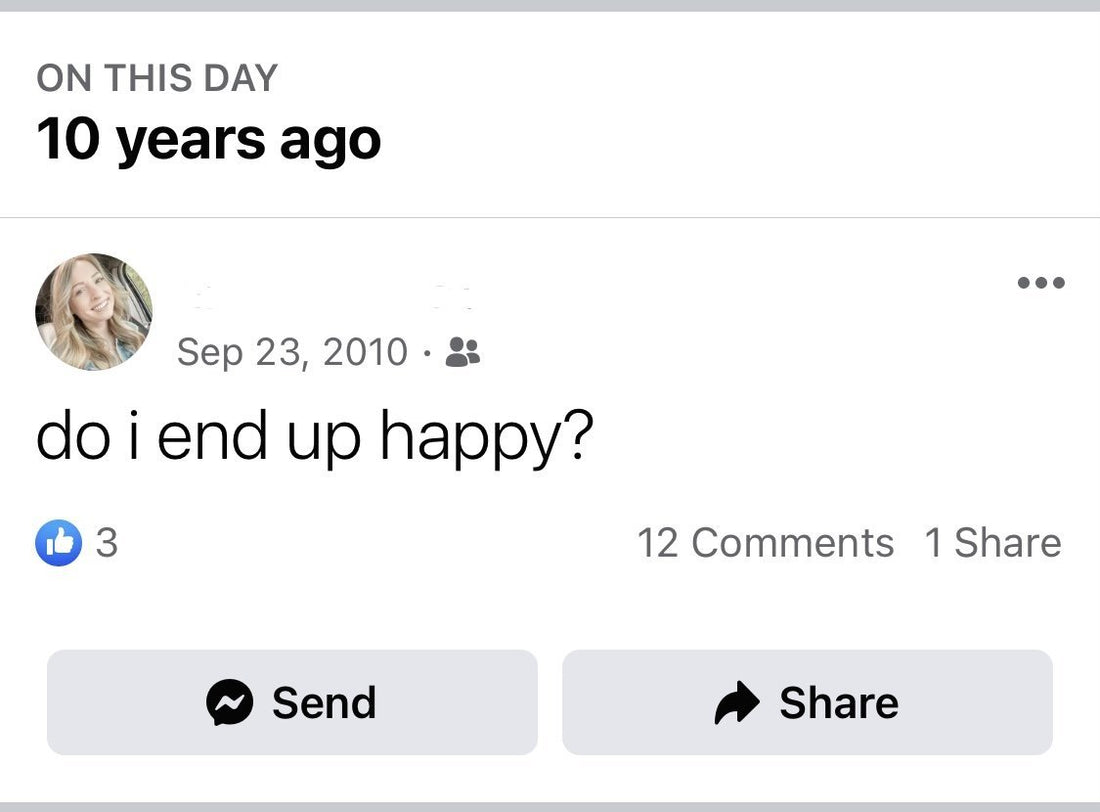Click the Messenger icon in the Send button
The width and height of the screenshot is (1100, 812).
tap(230, 703)
